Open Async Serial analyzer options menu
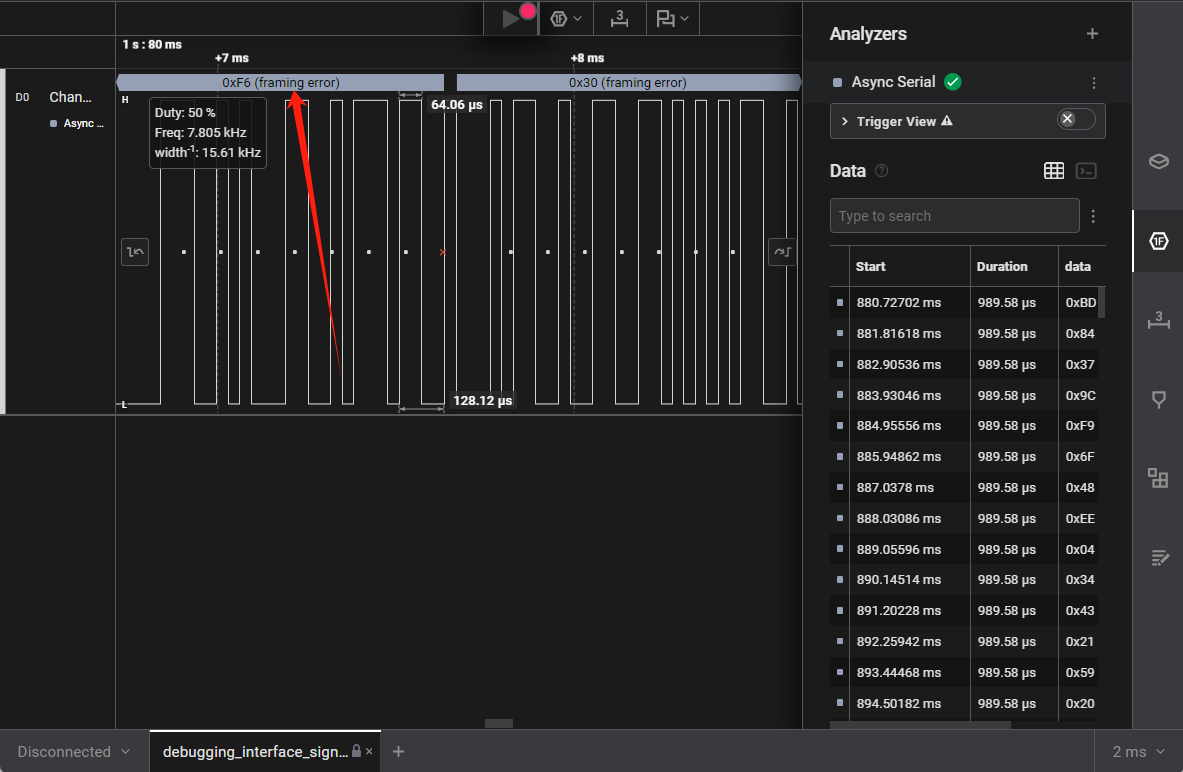 (1094, 83)
